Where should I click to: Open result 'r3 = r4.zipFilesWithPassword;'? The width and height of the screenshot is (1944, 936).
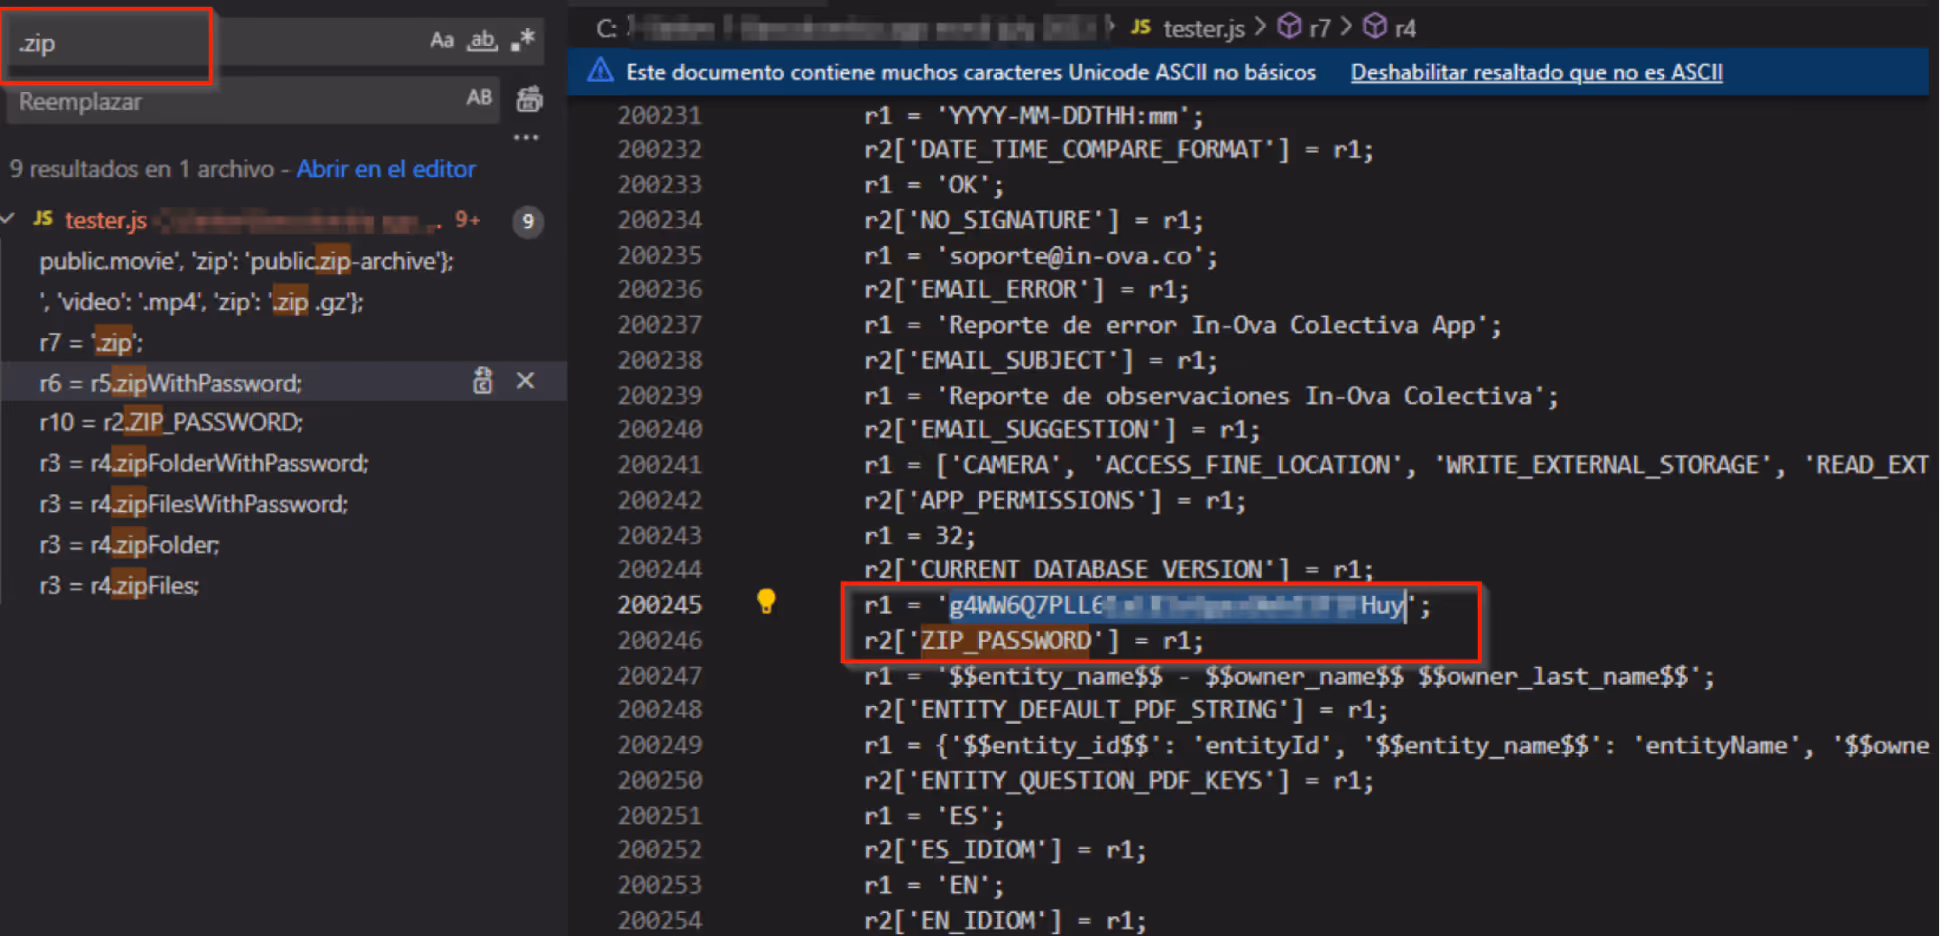(193, 504)
